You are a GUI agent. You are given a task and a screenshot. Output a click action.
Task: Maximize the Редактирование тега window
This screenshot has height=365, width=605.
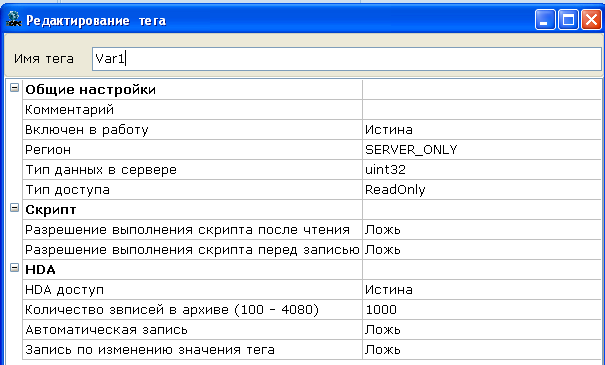pos(568,20)
